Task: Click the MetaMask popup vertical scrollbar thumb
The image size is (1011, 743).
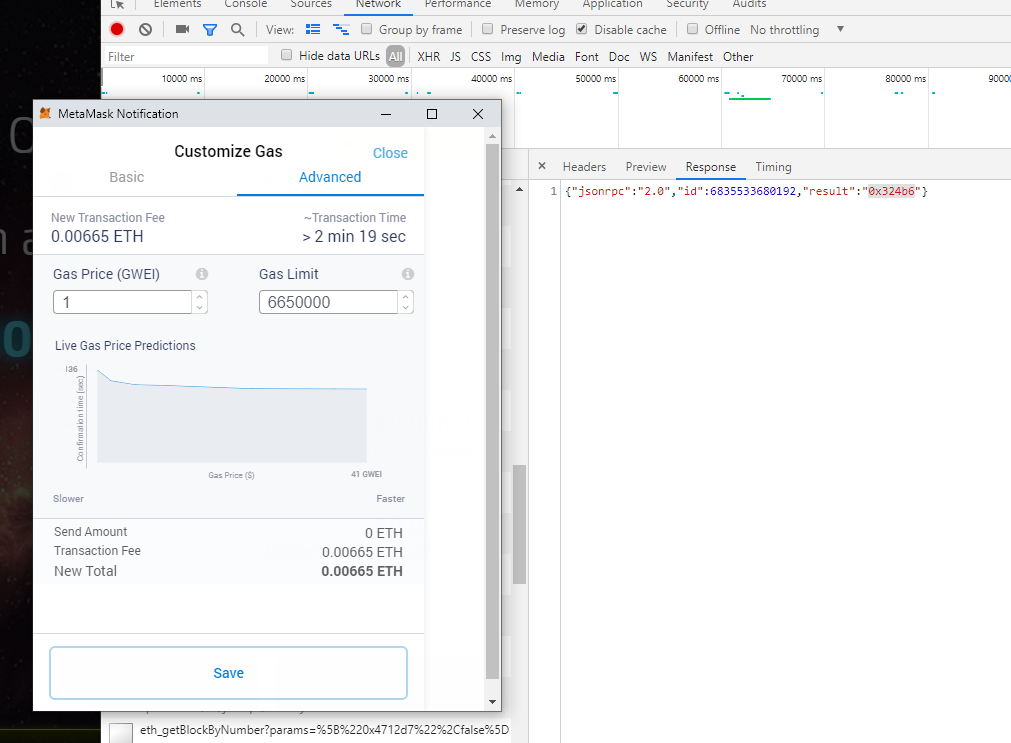Action: (x=493, y=411)
